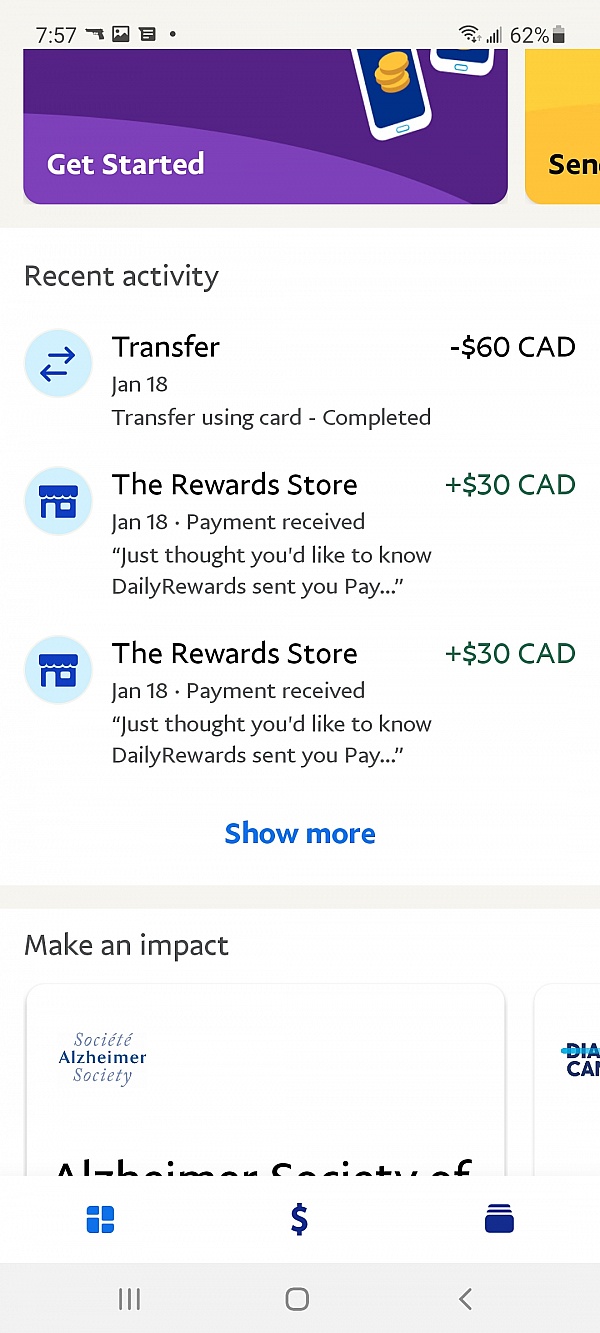Image resolution: width=600 pixels, height=1333 pixels.
Task: Open the Wallet icon in bottom navigation
Action: pyautogui.click(x=498, y=1219)
